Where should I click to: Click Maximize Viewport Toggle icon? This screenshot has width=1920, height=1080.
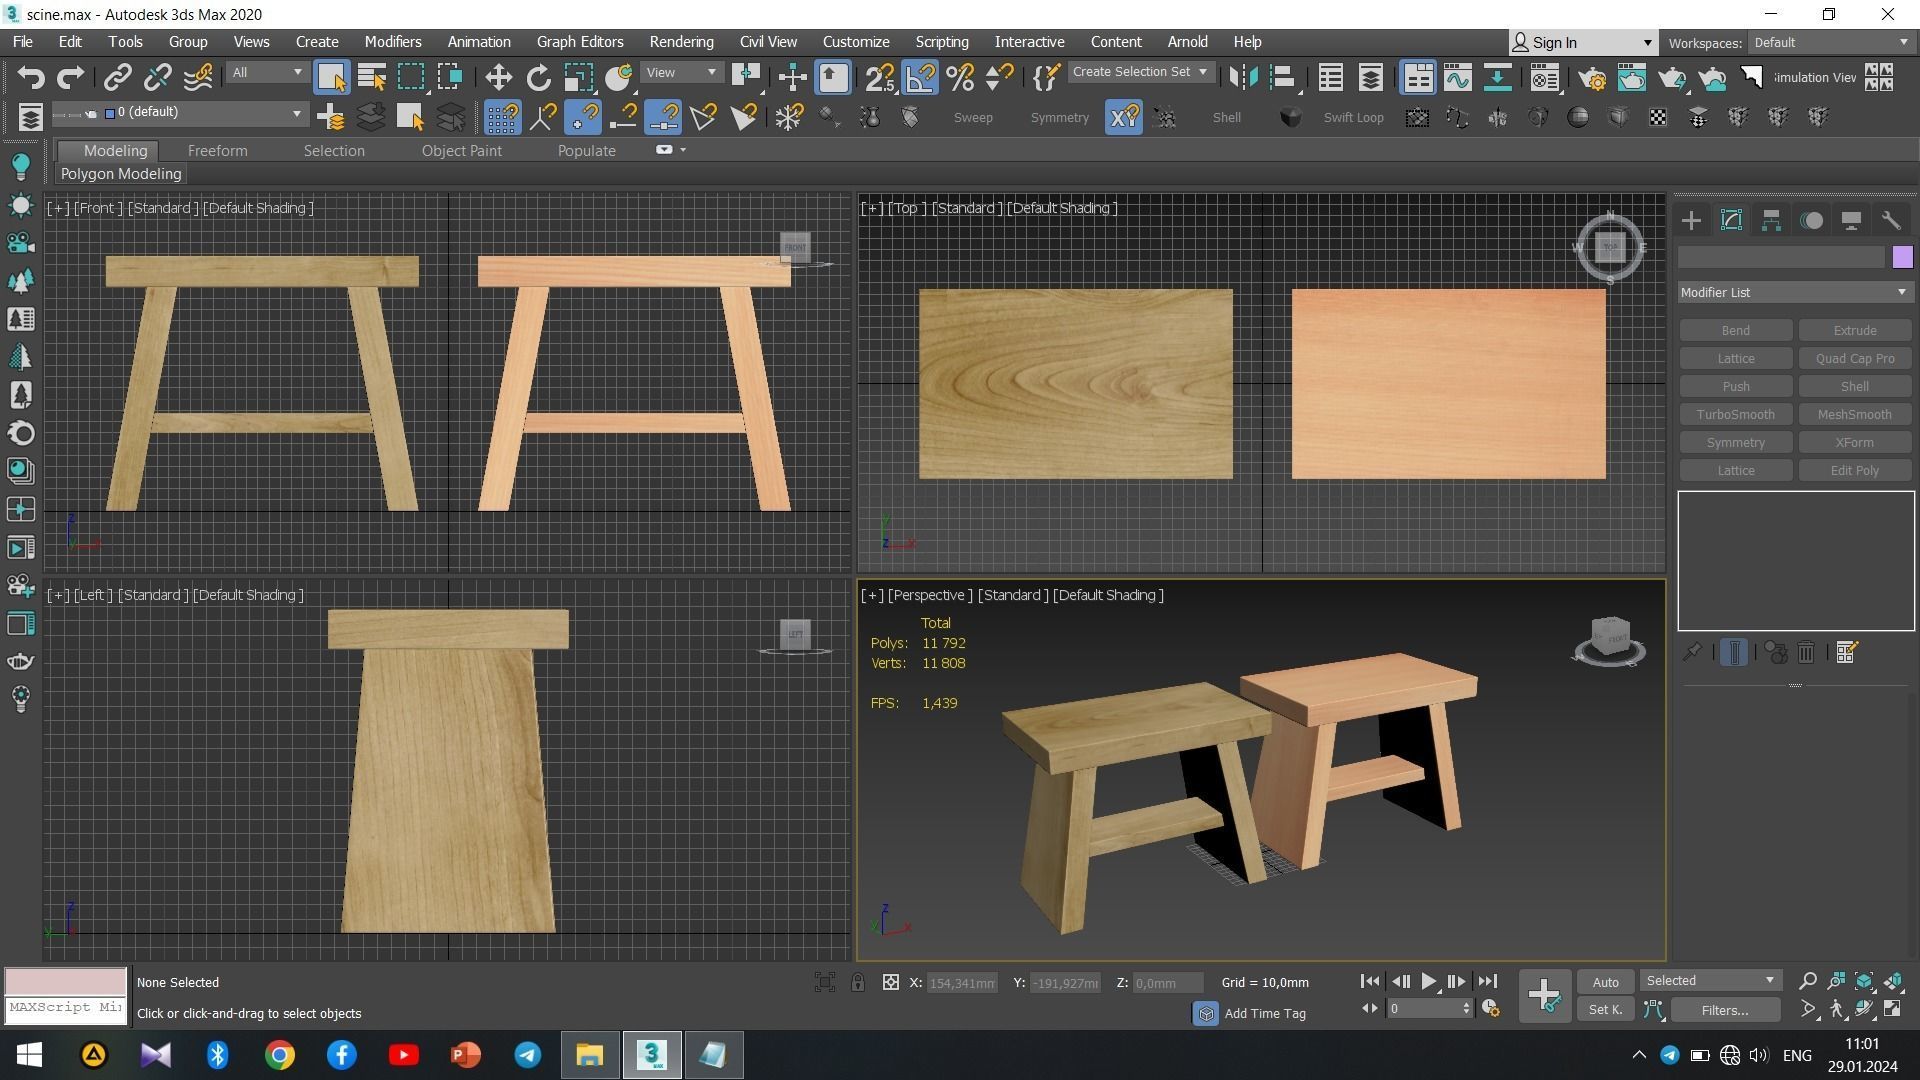[1893, 1010]
